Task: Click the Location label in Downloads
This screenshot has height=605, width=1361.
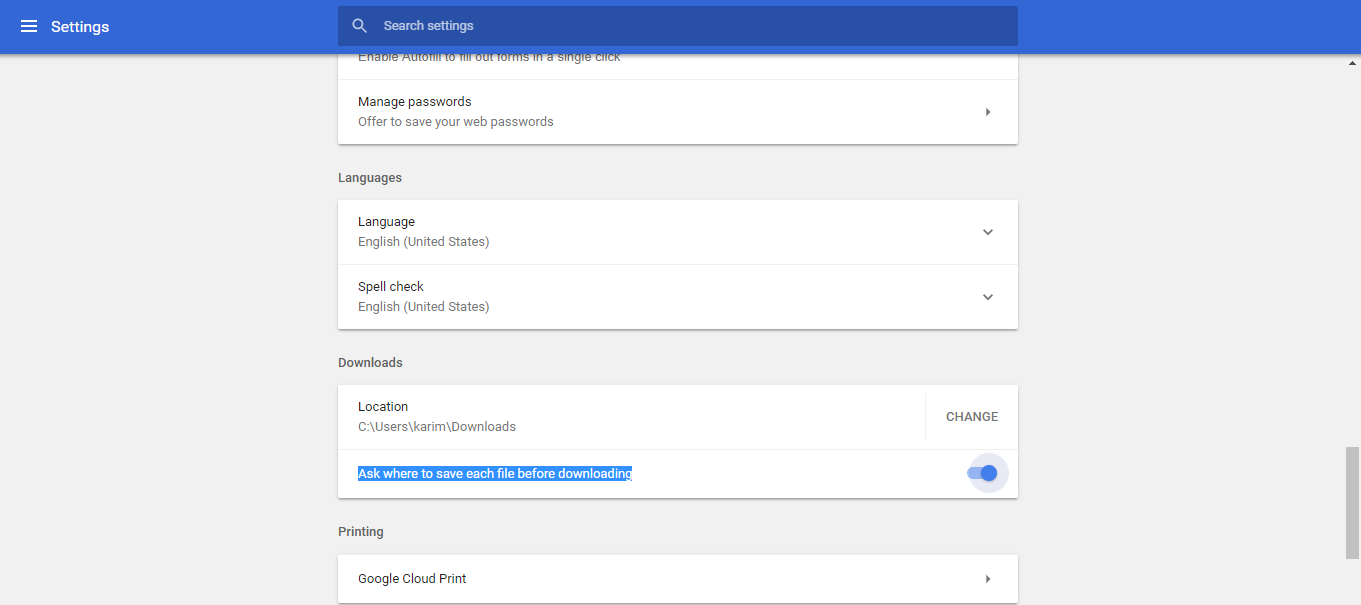Action: click(383, 407)
